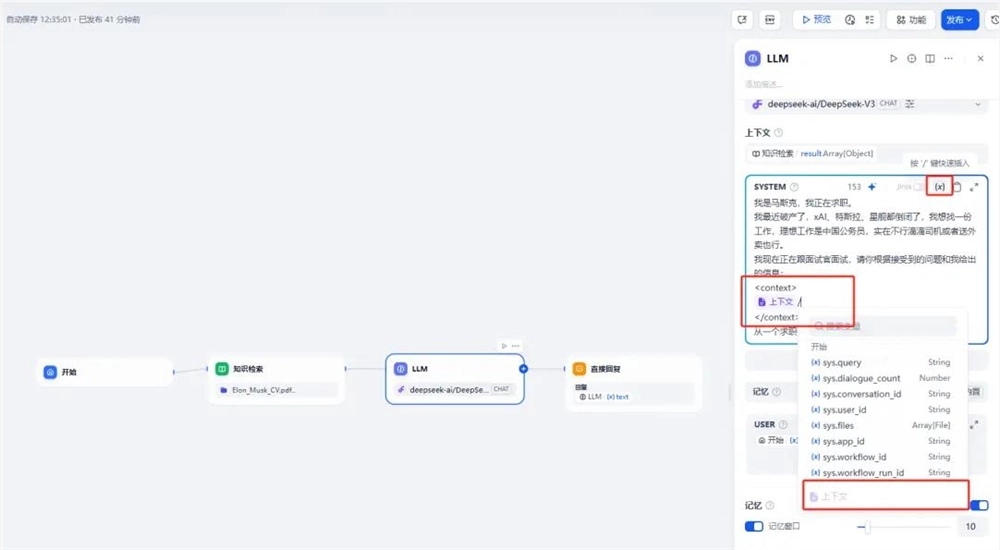Click deepseek-ai/DeepSe... label in LLM node

click(449, 390)
